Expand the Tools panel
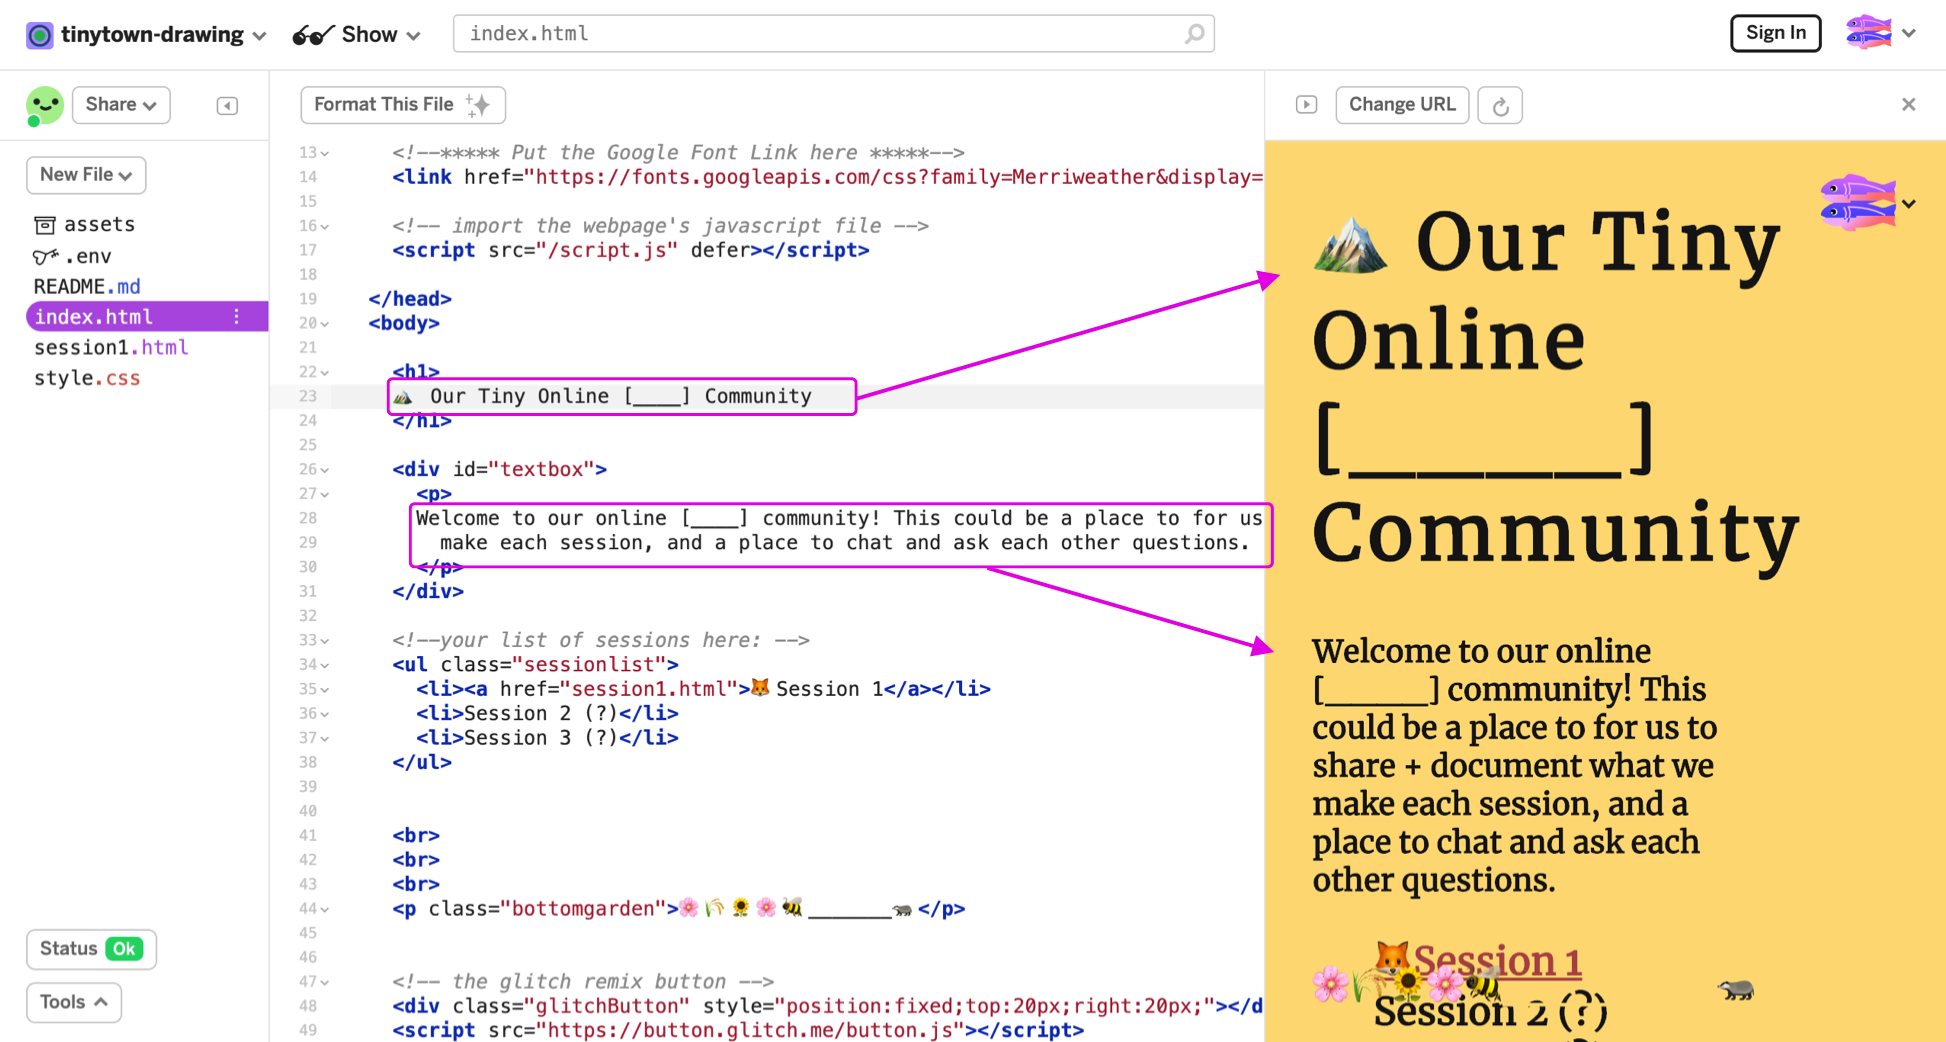 [74, 1002]
